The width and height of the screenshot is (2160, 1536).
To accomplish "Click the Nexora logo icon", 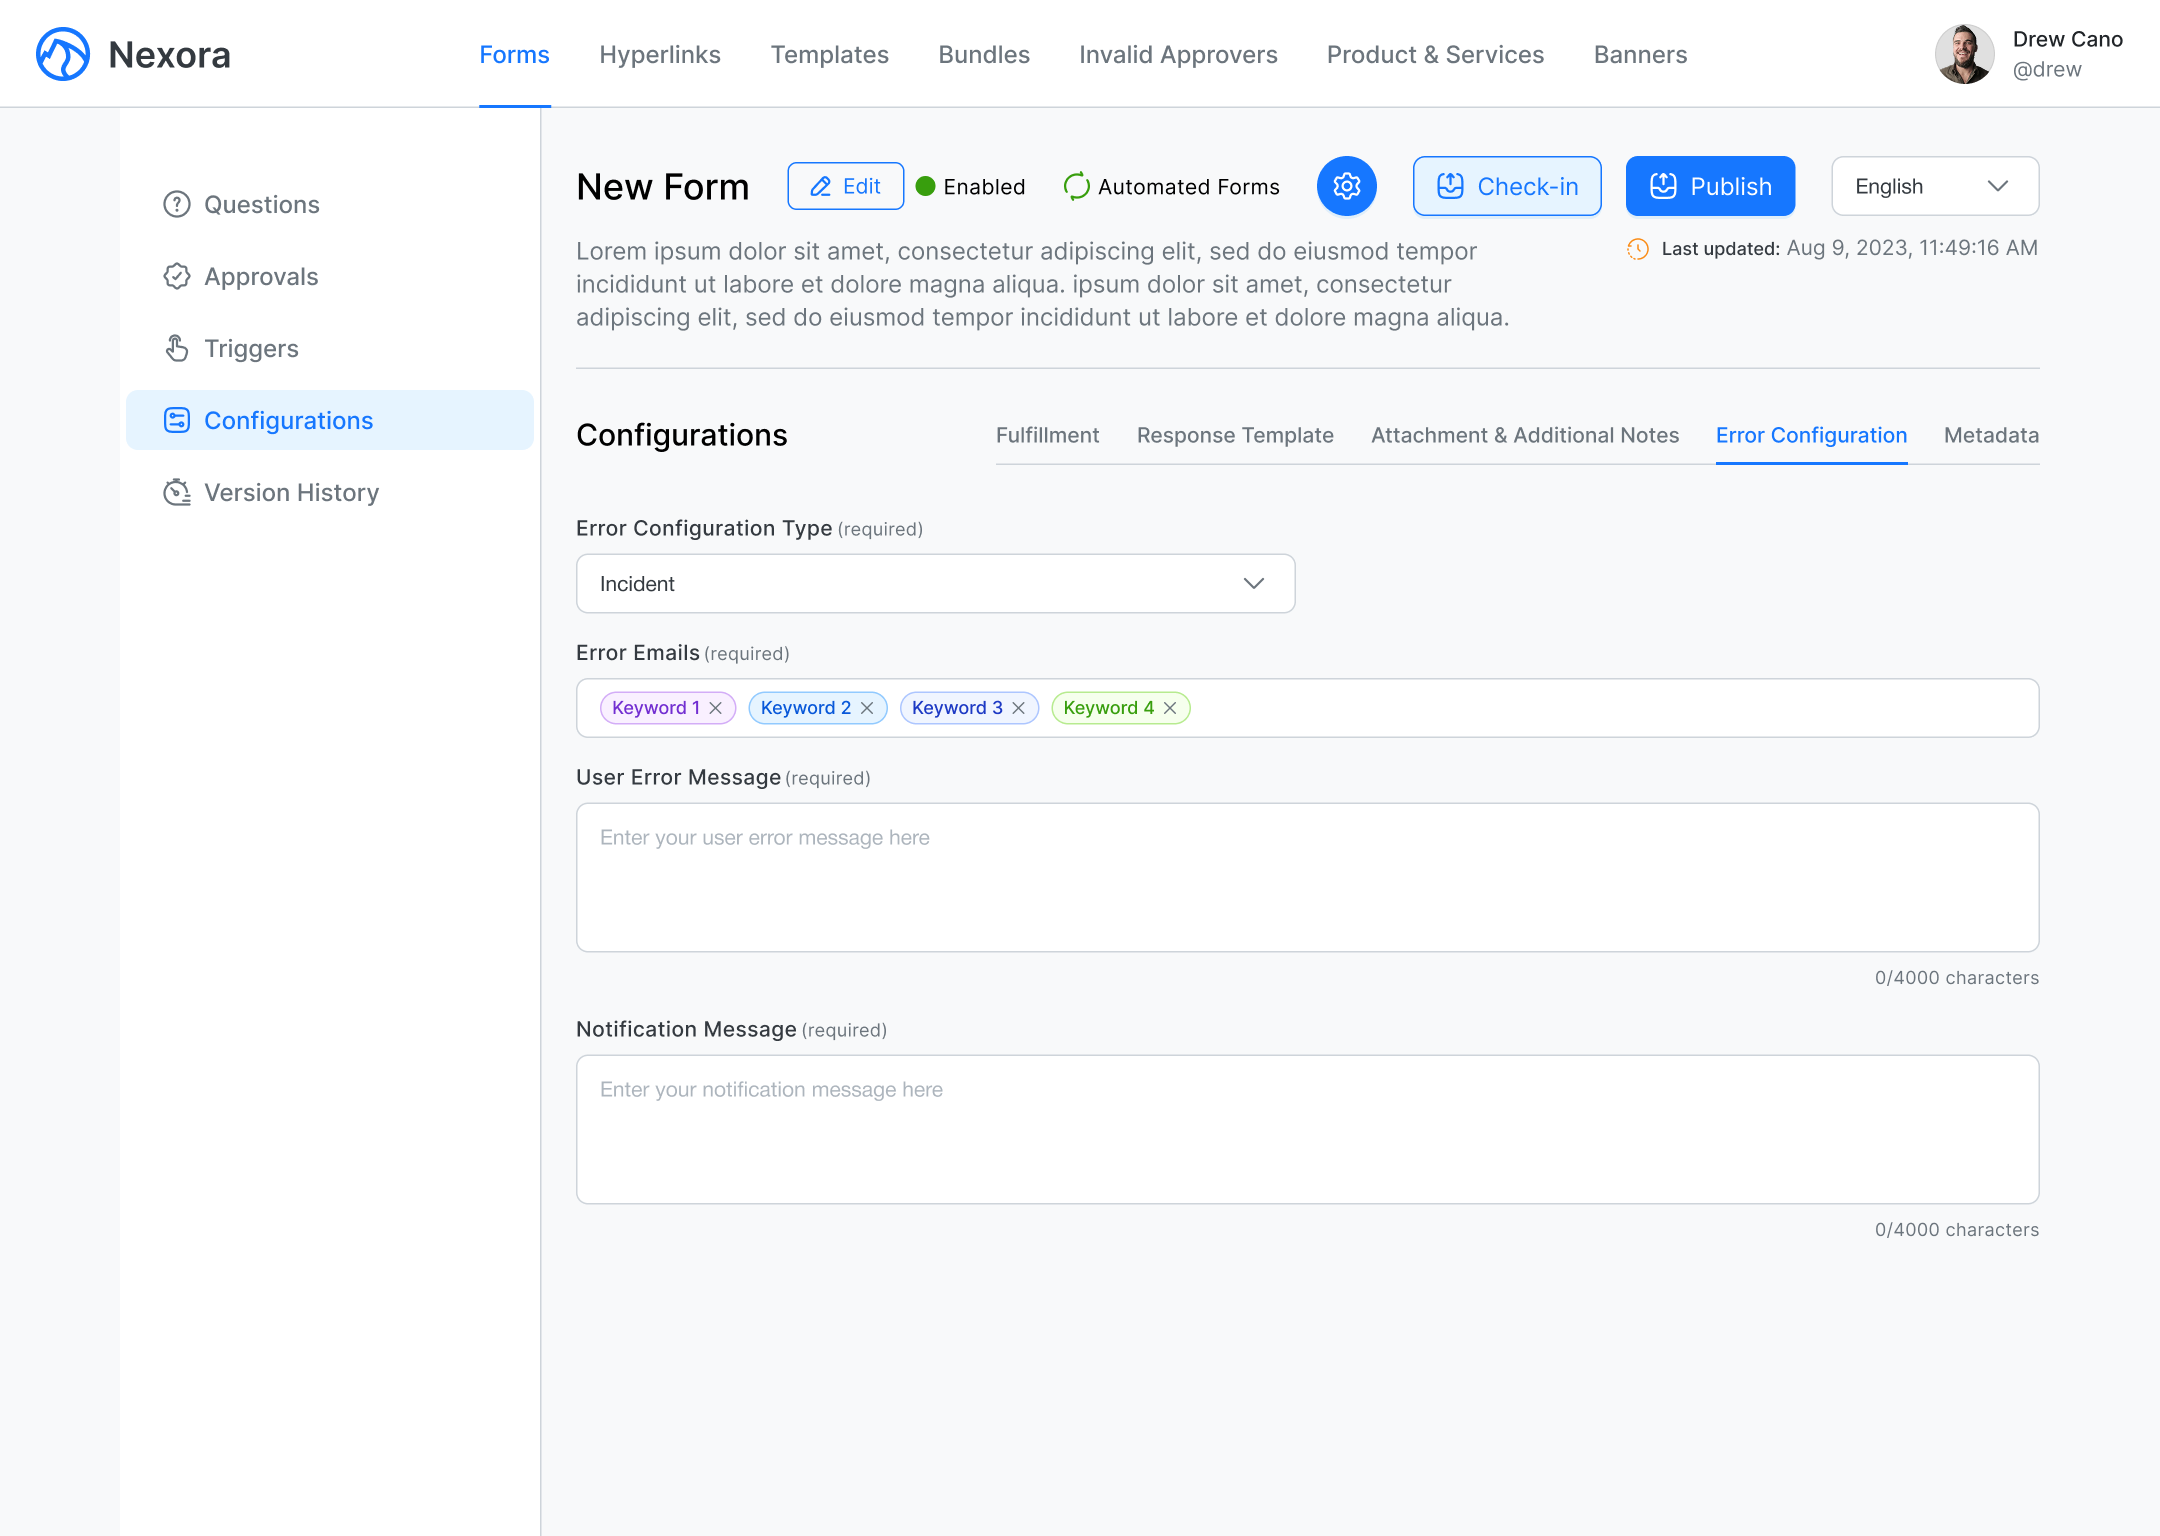I will point(62,54).
